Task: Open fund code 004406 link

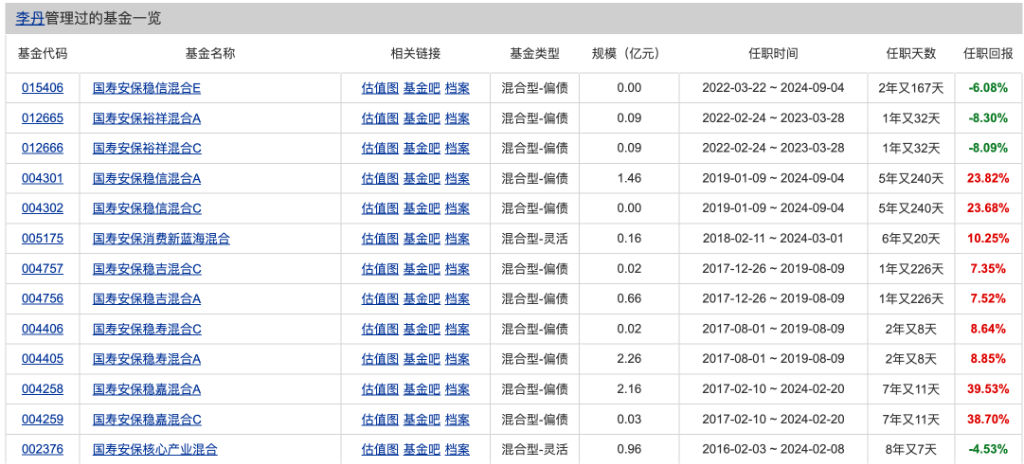Action: coord(42,329)
